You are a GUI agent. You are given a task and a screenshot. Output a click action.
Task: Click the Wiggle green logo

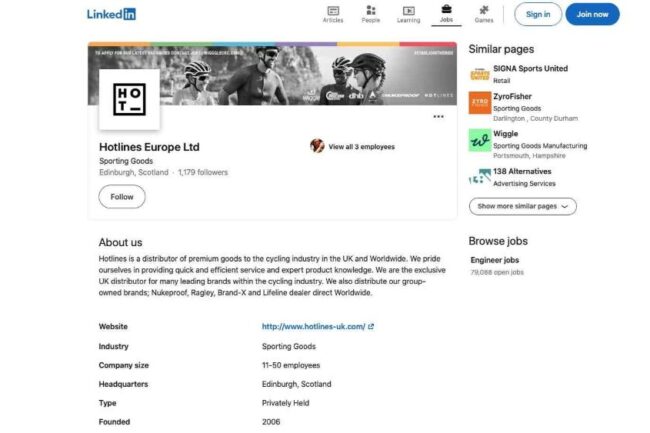pyautogui.click(x=480, y=140)
